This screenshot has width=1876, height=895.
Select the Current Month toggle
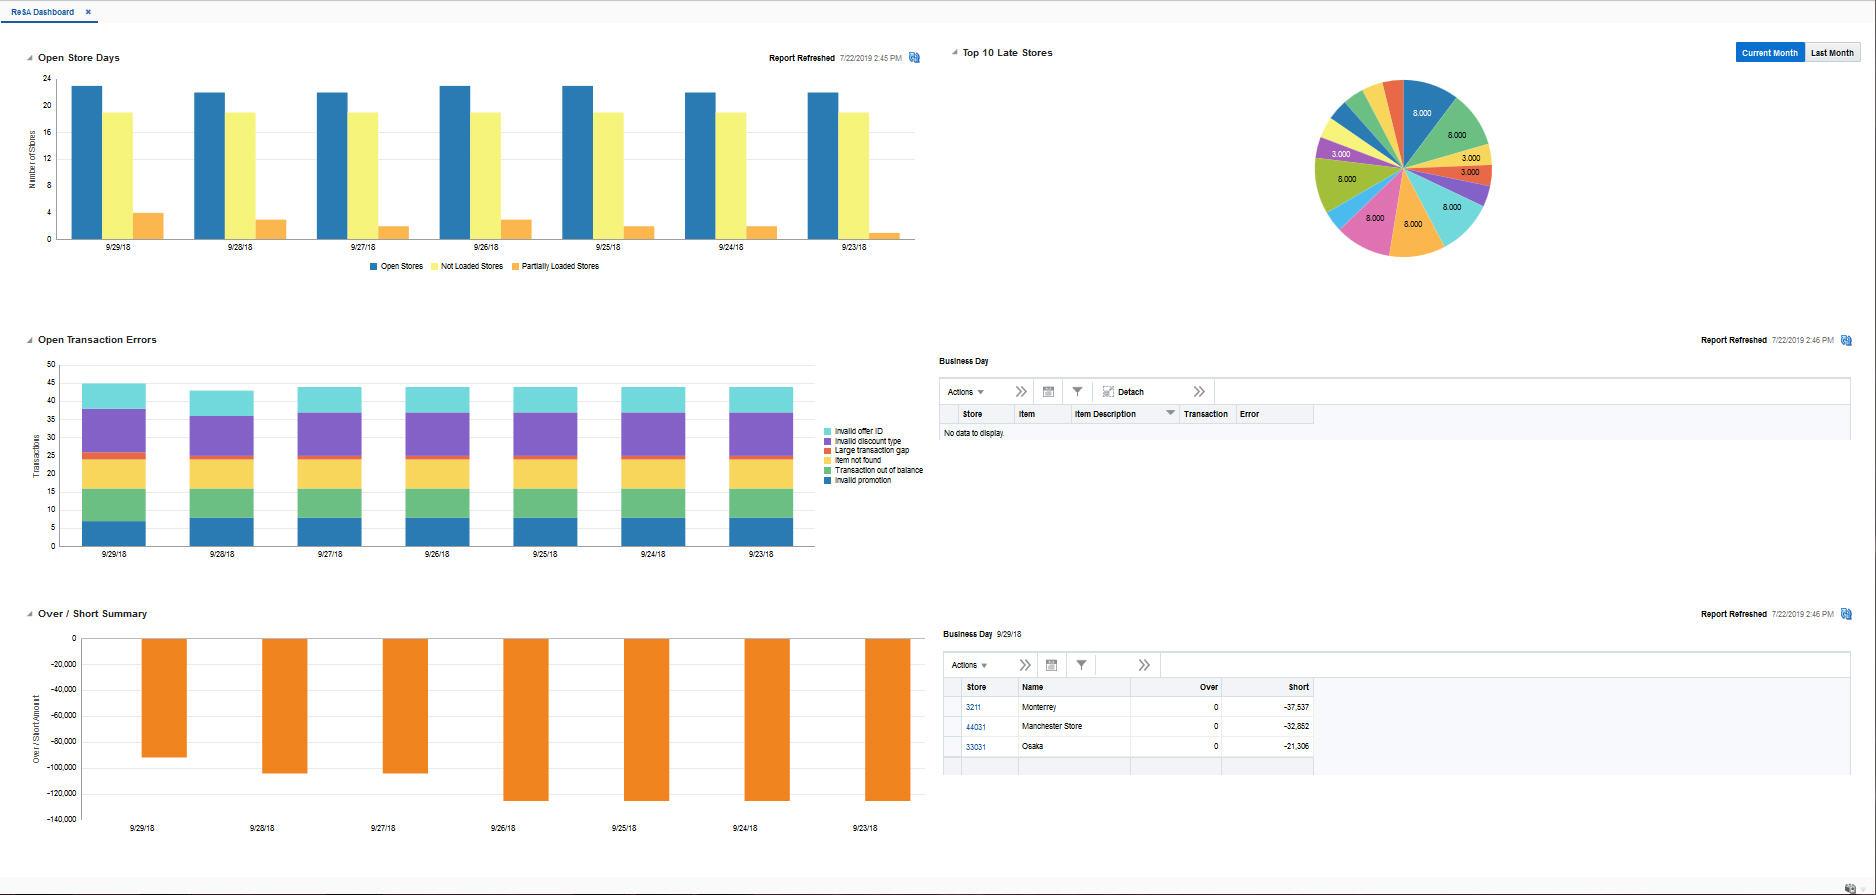click(1770, 53)
